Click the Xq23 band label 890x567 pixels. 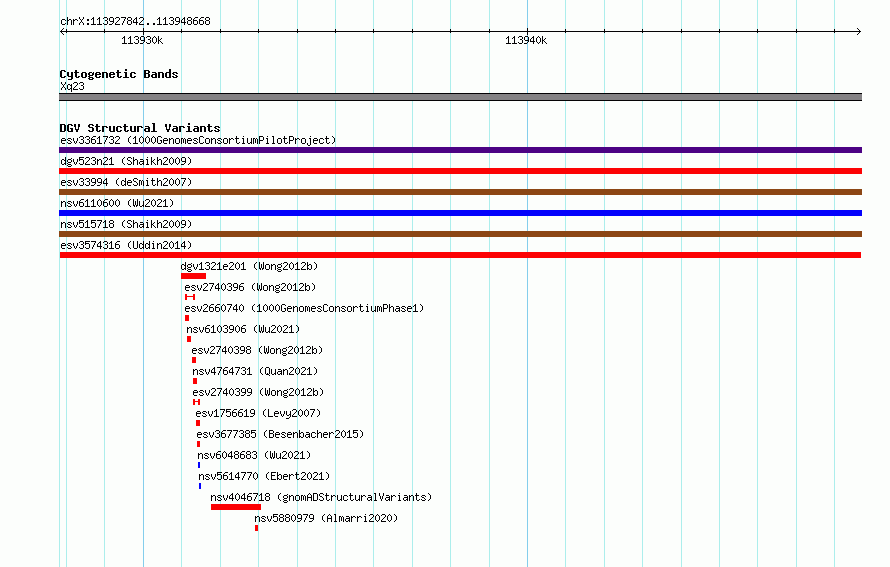pyautogui.click(x=73, y=86)
